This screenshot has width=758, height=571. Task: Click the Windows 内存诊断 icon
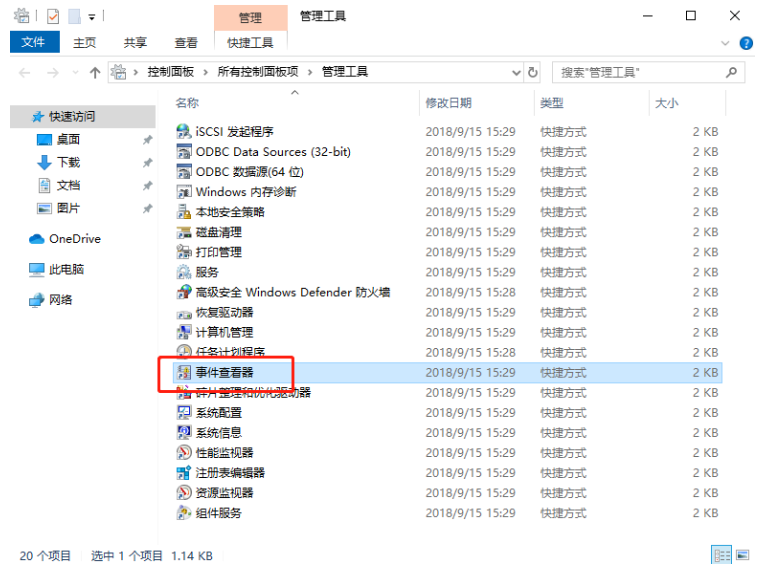click(x=184, y=192)
